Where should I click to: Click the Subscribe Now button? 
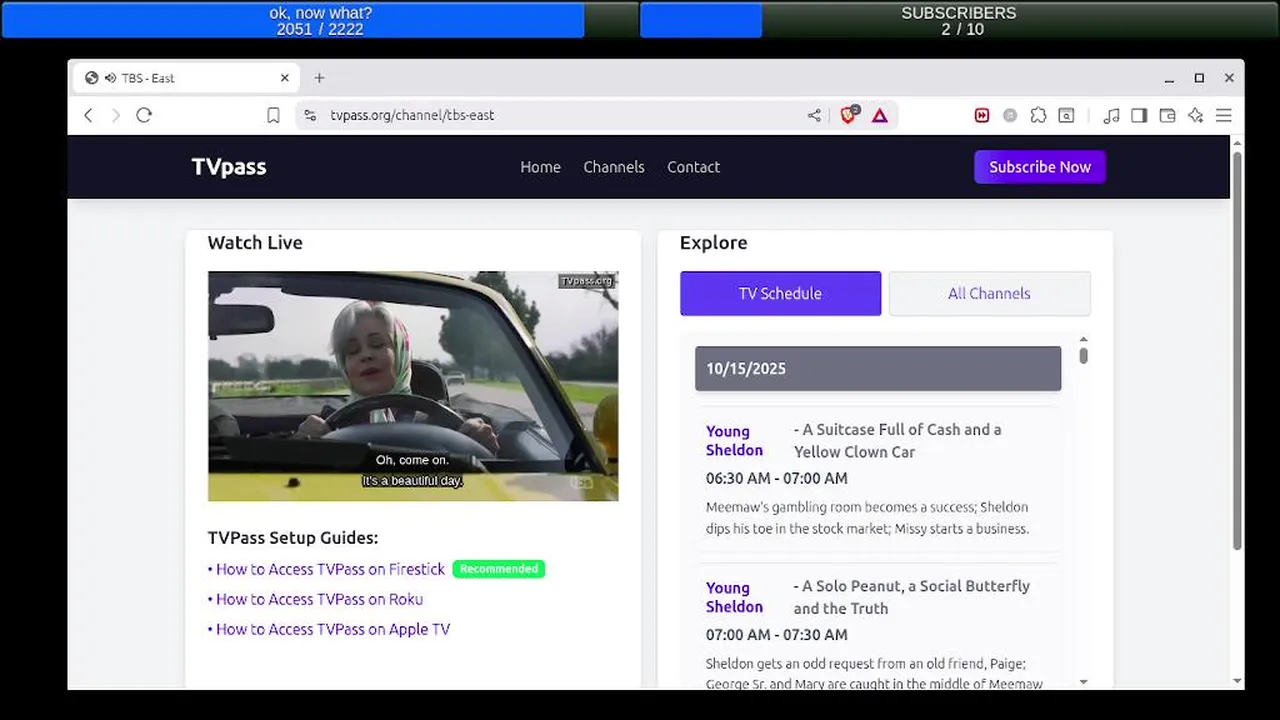coord(1040,167)
